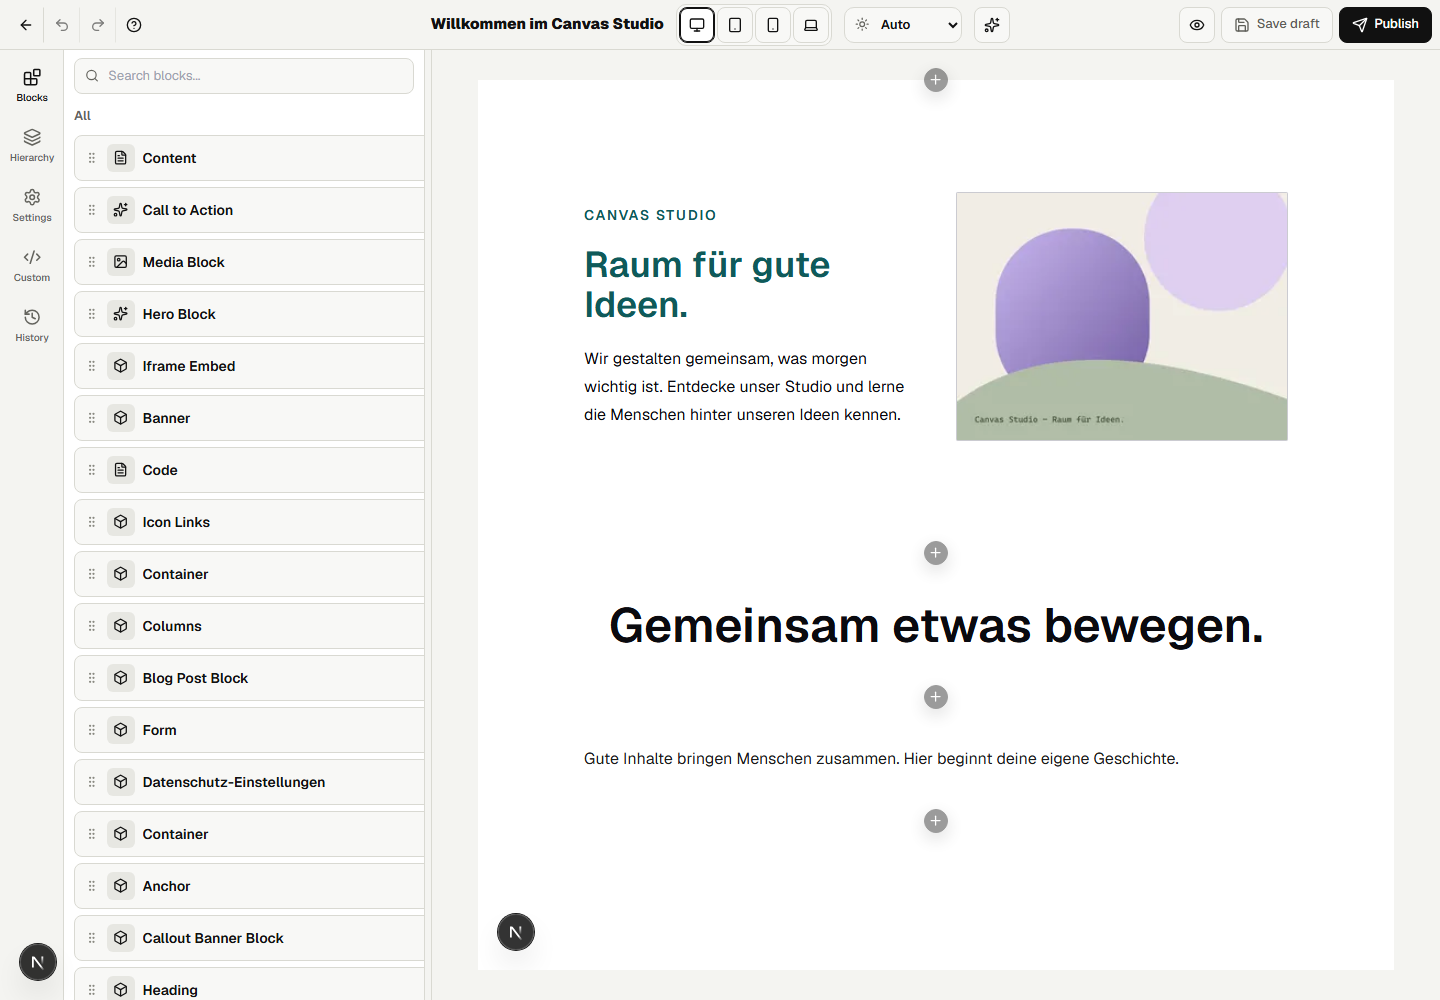
Task: Select the Icon Links block
Action: pos(250,522)
